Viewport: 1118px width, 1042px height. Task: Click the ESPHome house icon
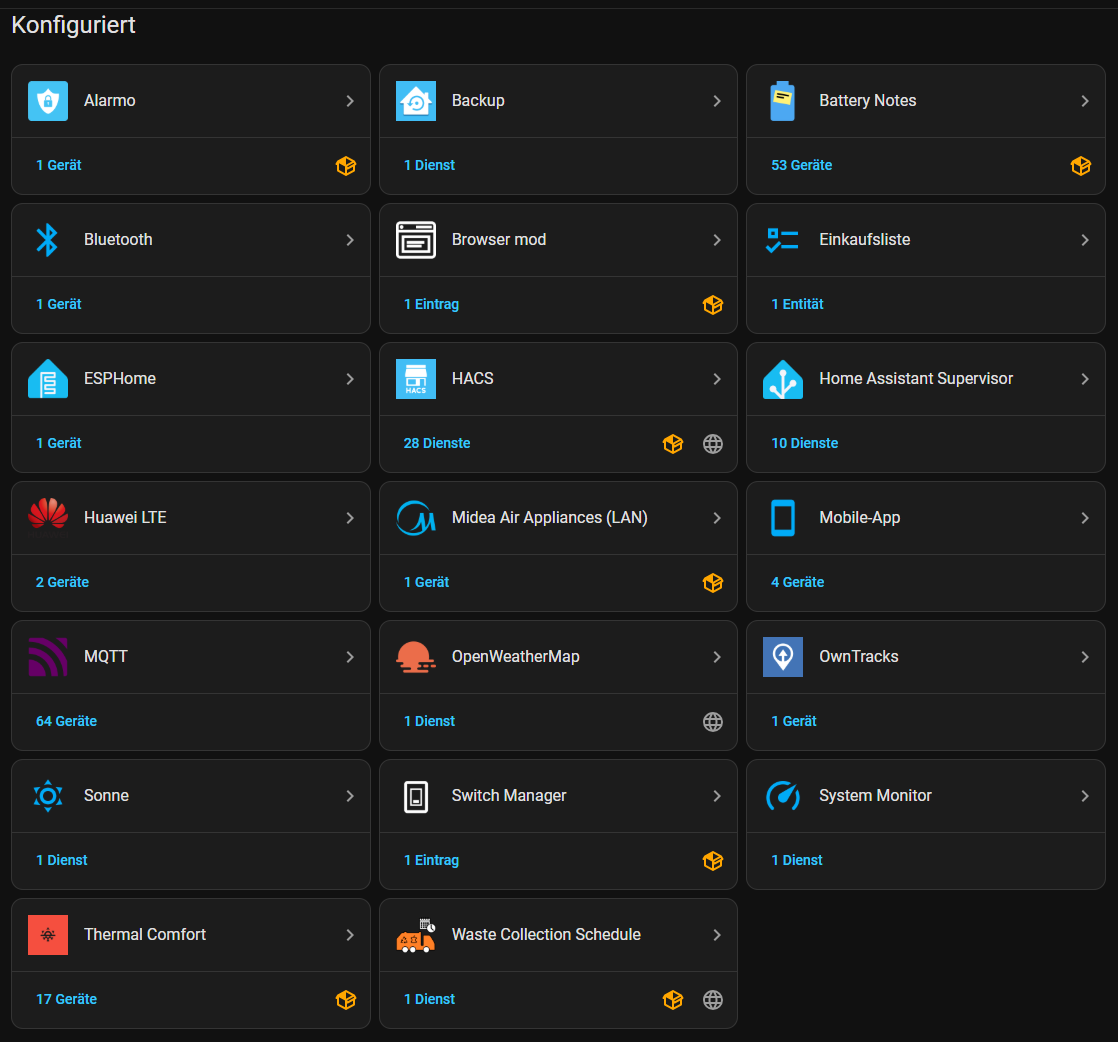[x=48, y=379]
